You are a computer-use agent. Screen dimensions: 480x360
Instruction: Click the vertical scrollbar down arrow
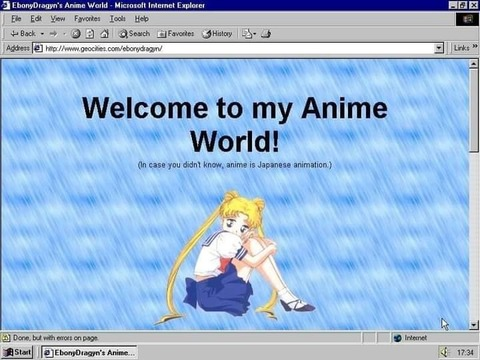pyautogui.click(x=474, y=325)
